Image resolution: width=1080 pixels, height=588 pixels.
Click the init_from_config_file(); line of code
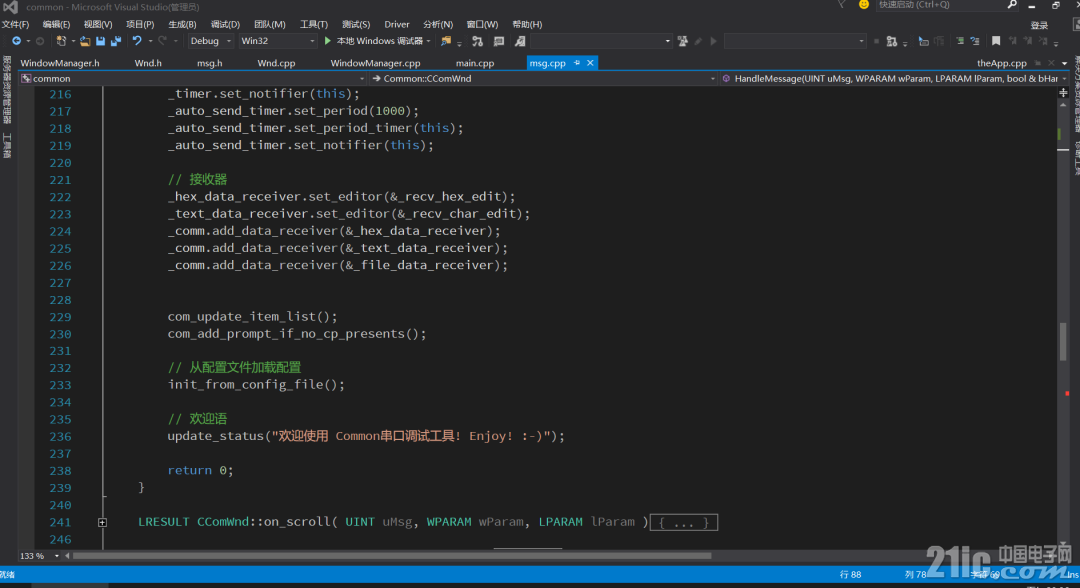pyautogui.click(x=256, y=385)
